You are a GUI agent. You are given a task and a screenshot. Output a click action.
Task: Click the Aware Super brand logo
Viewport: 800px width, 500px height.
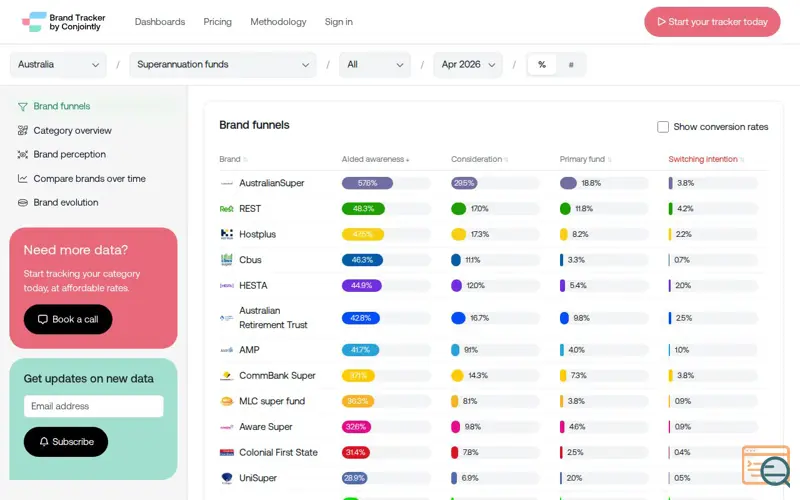227,427
